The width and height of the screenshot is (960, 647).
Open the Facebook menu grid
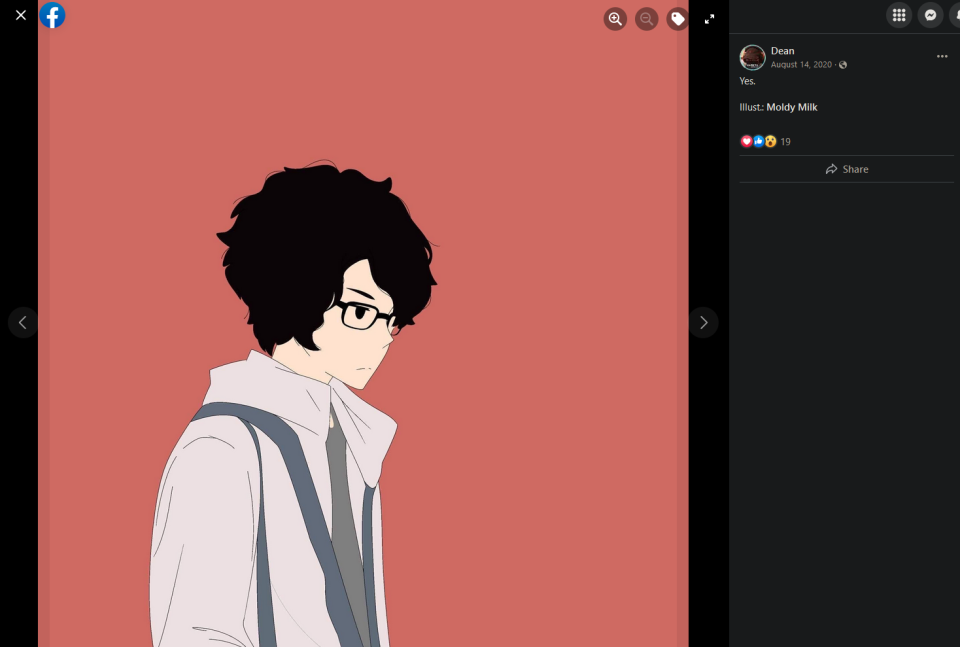(x=899, y=15)
